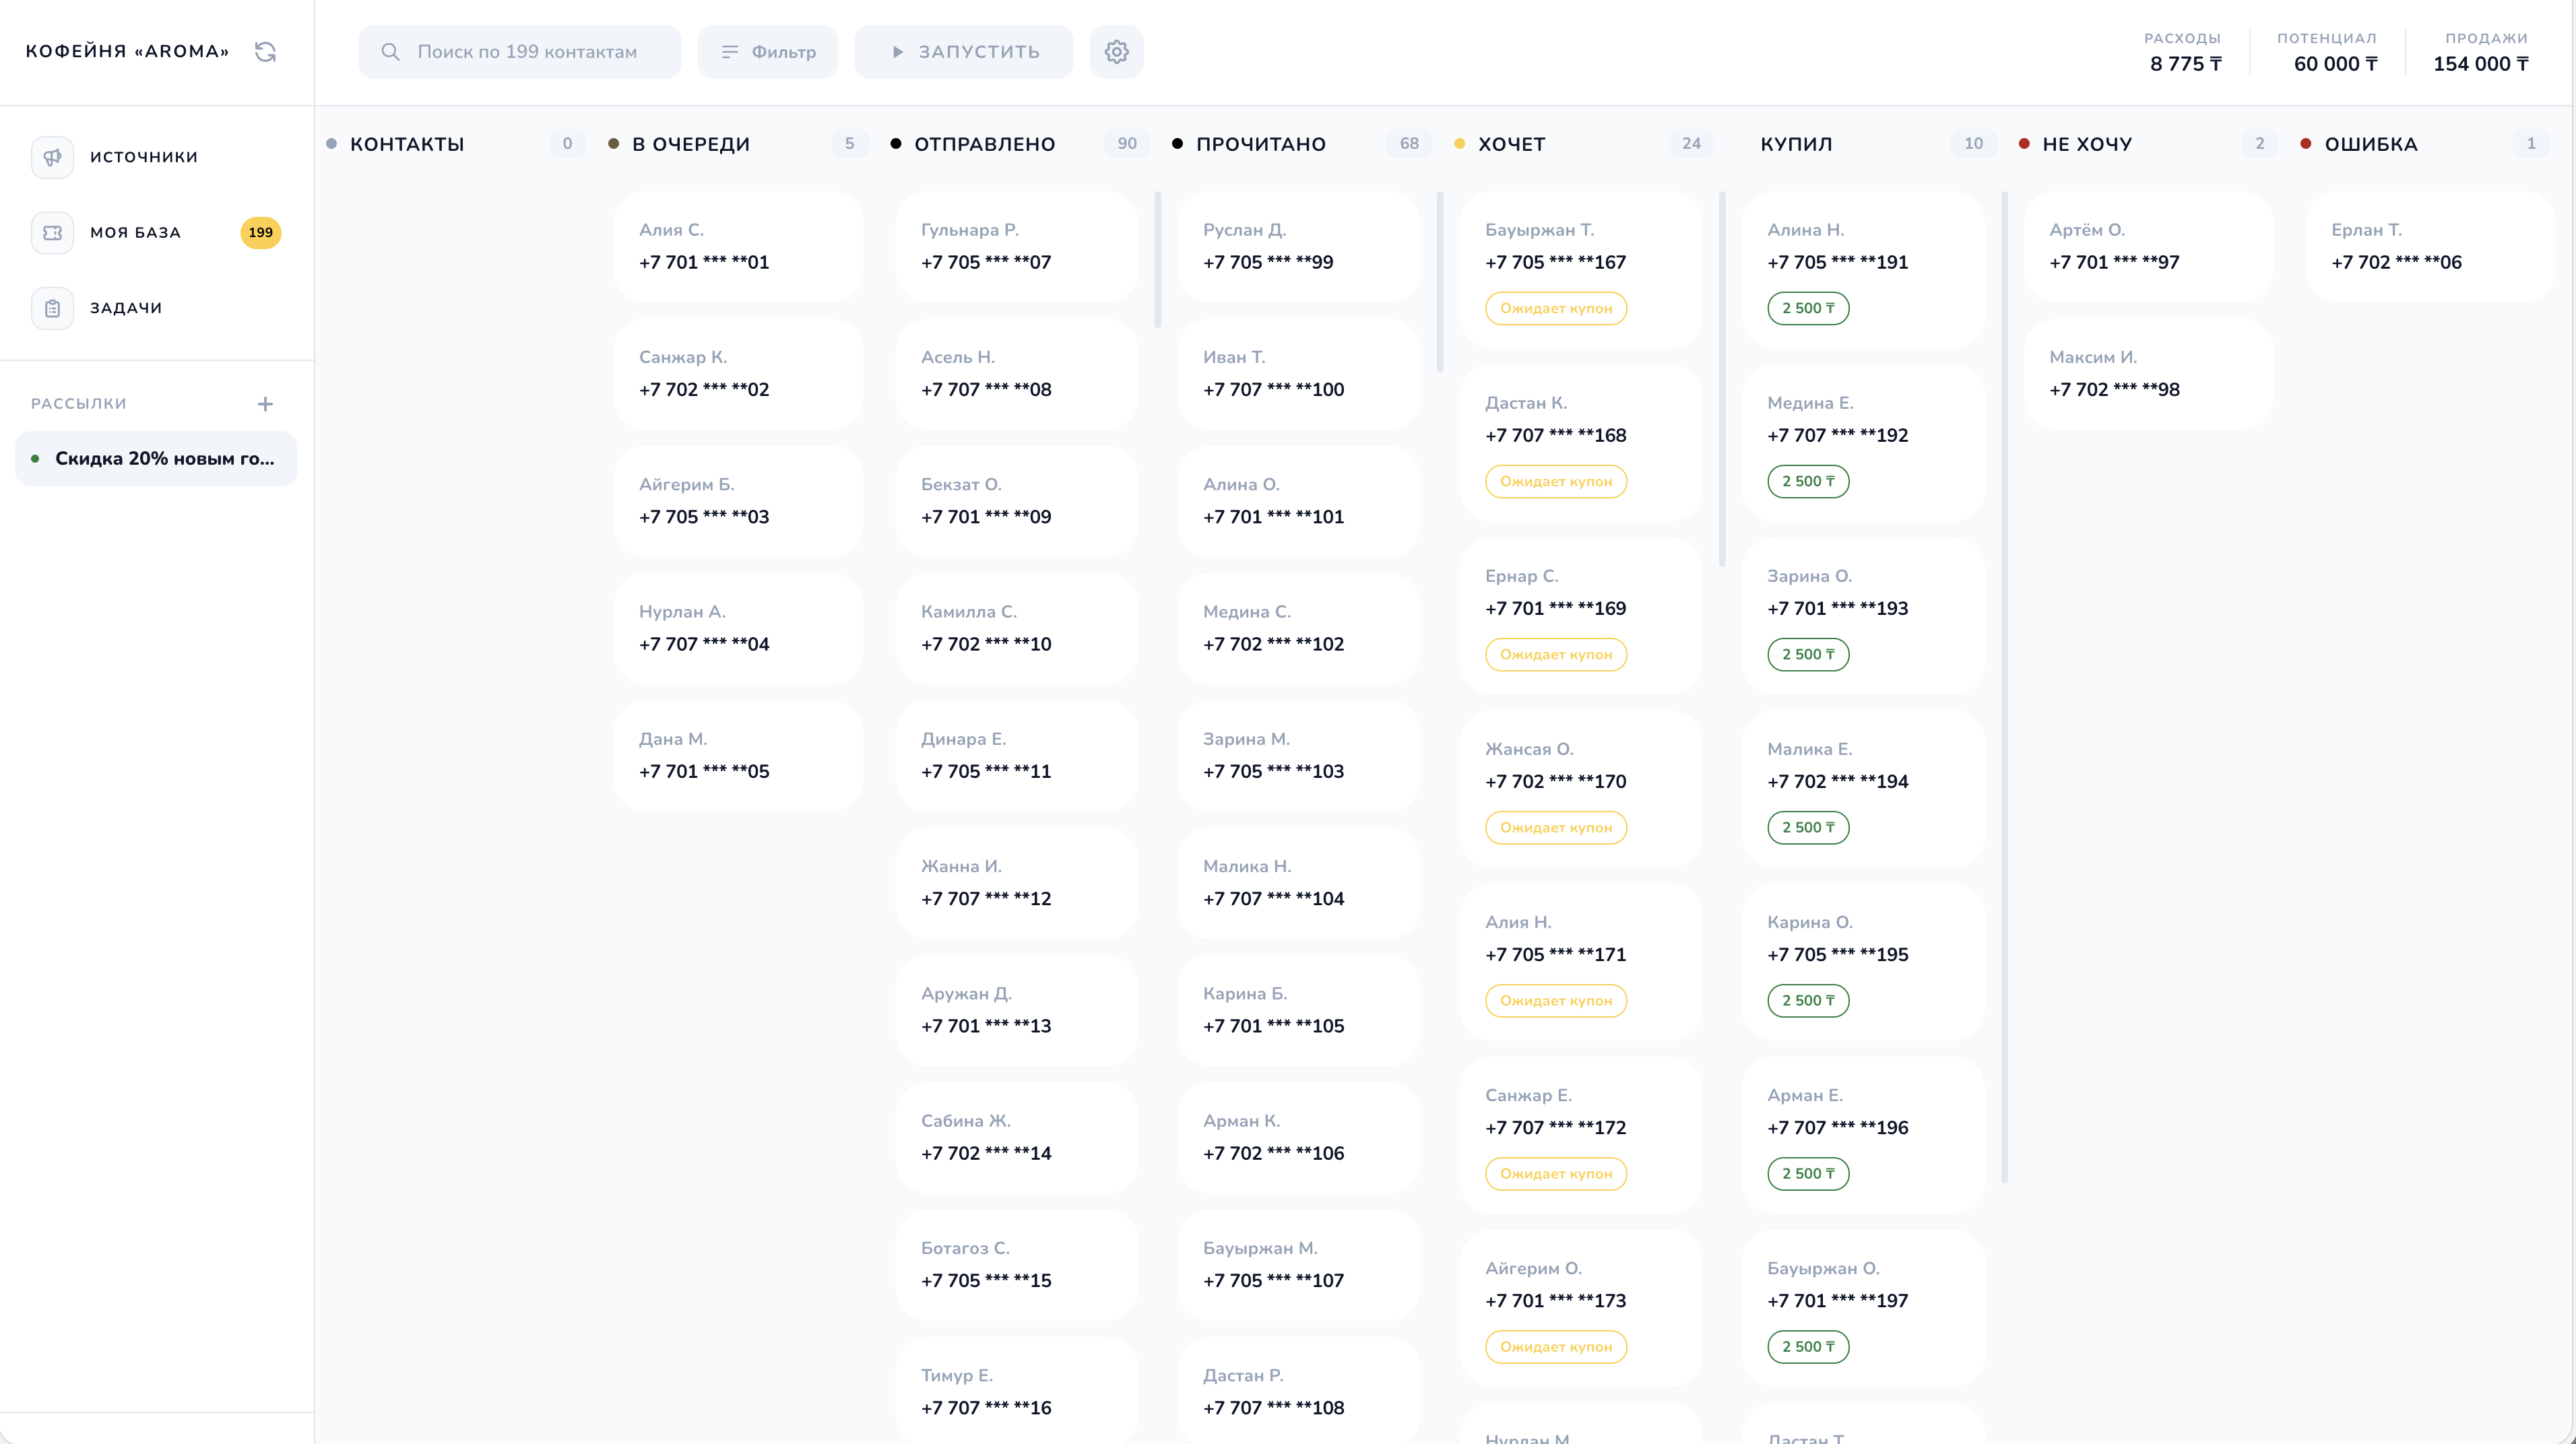Click the Хочет column scrollbar
2576x1444 pixels.
(1722, 379)
